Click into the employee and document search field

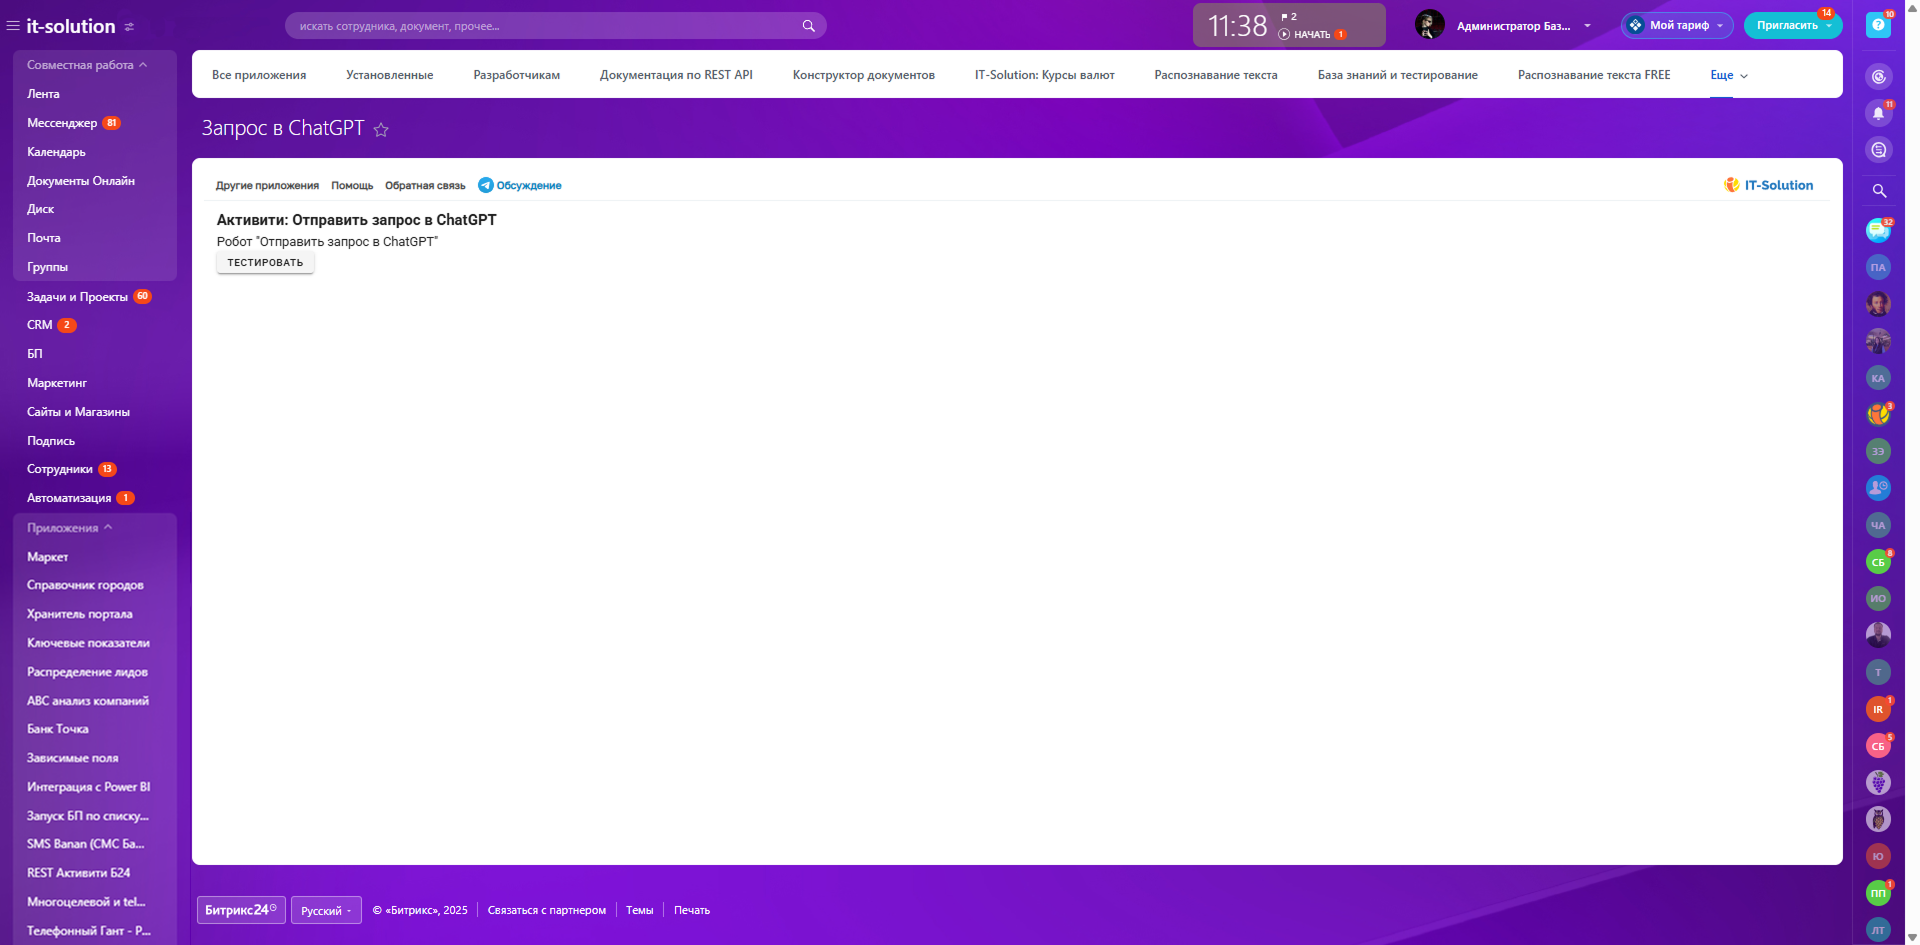coord(545,26)
